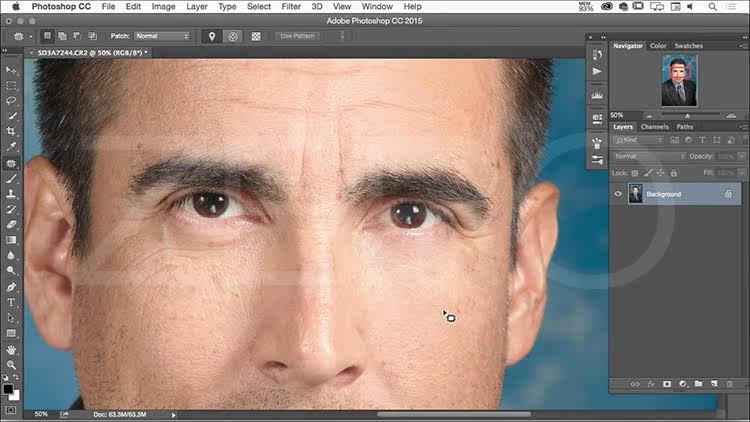Select the Brush tool
Viewport: 750px width, 422px height.
11,178
